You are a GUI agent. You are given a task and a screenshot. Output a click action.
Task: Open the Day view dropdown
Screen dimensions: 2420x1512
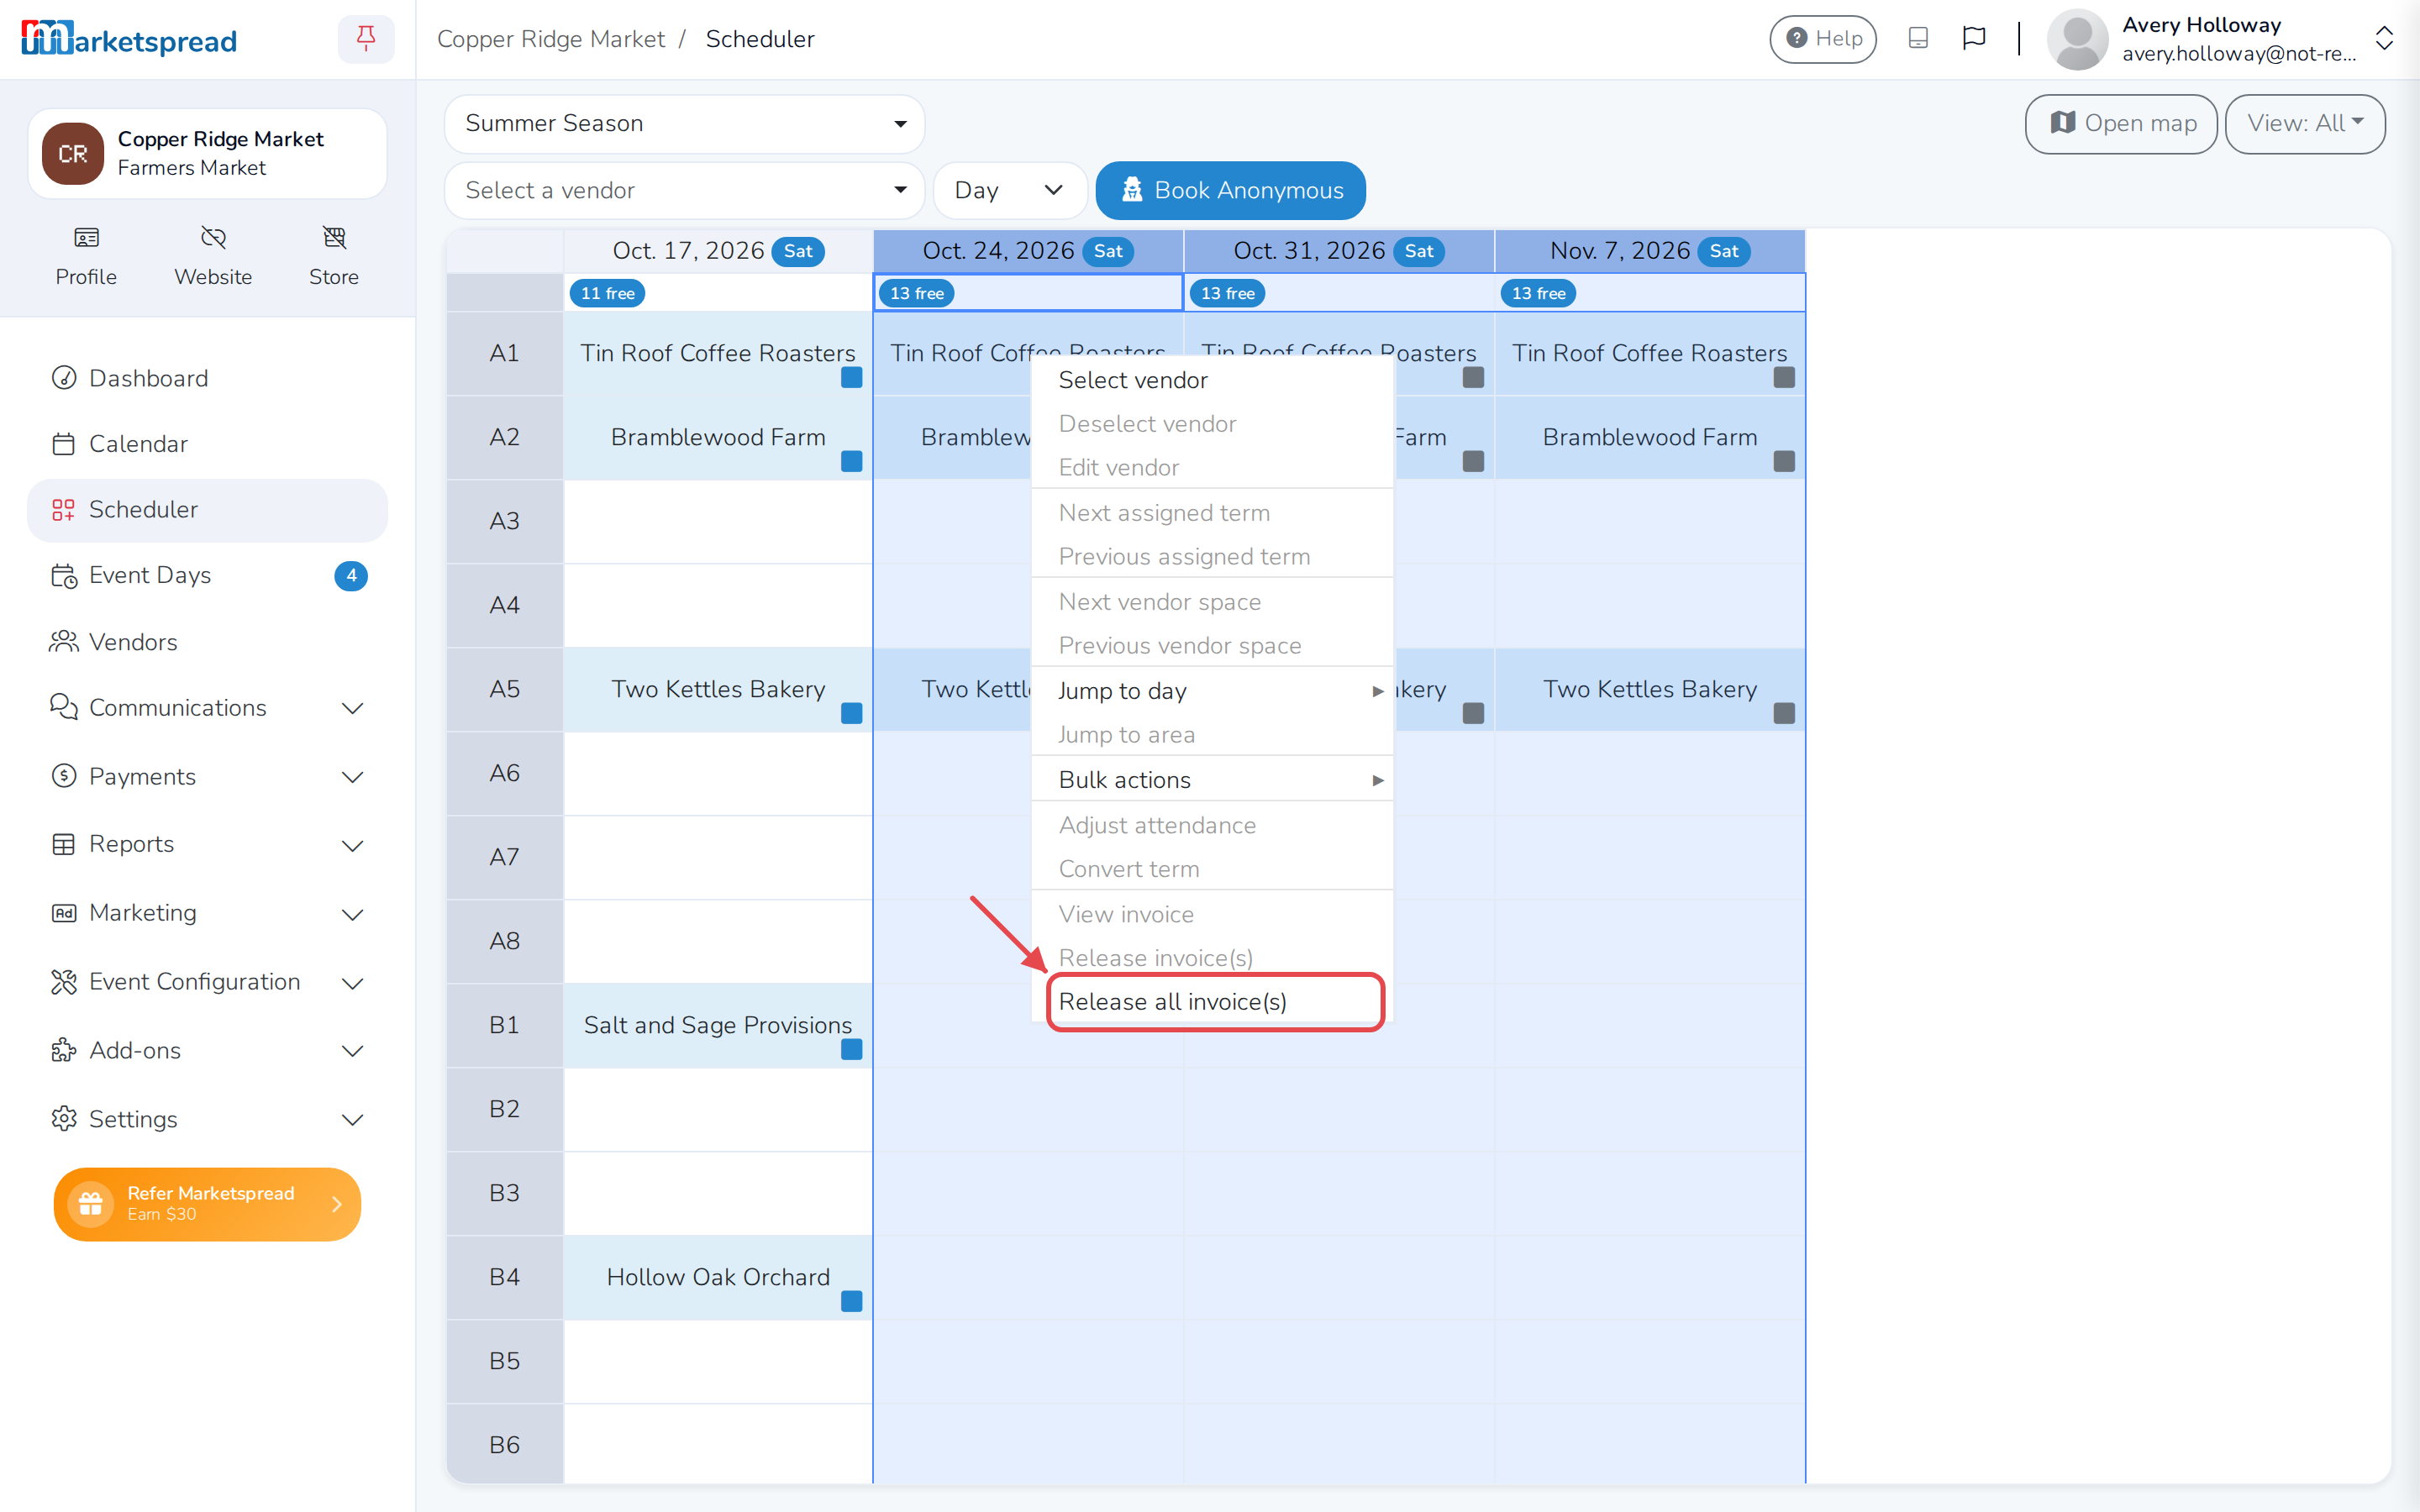pyautogui.click(x=1009, y=190)
